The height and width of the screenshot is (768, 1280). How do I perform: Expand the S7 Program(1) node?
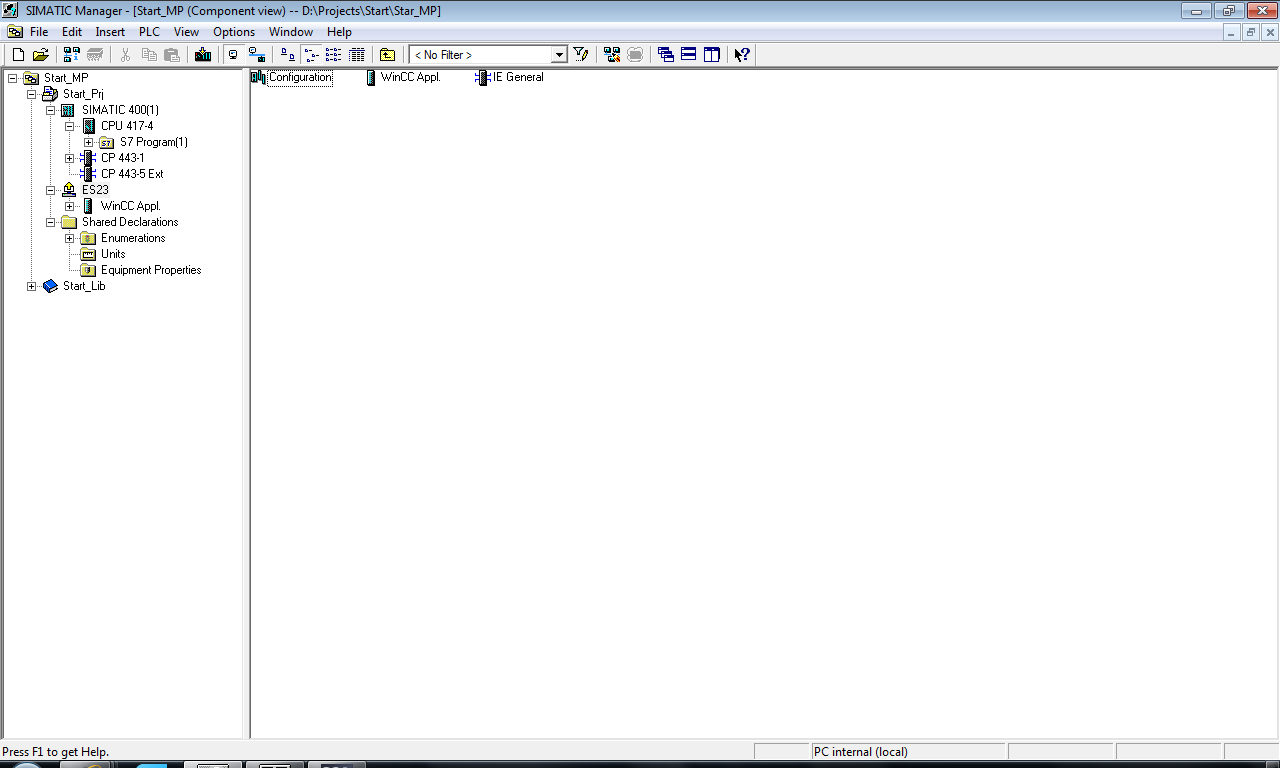click(88, 142)
